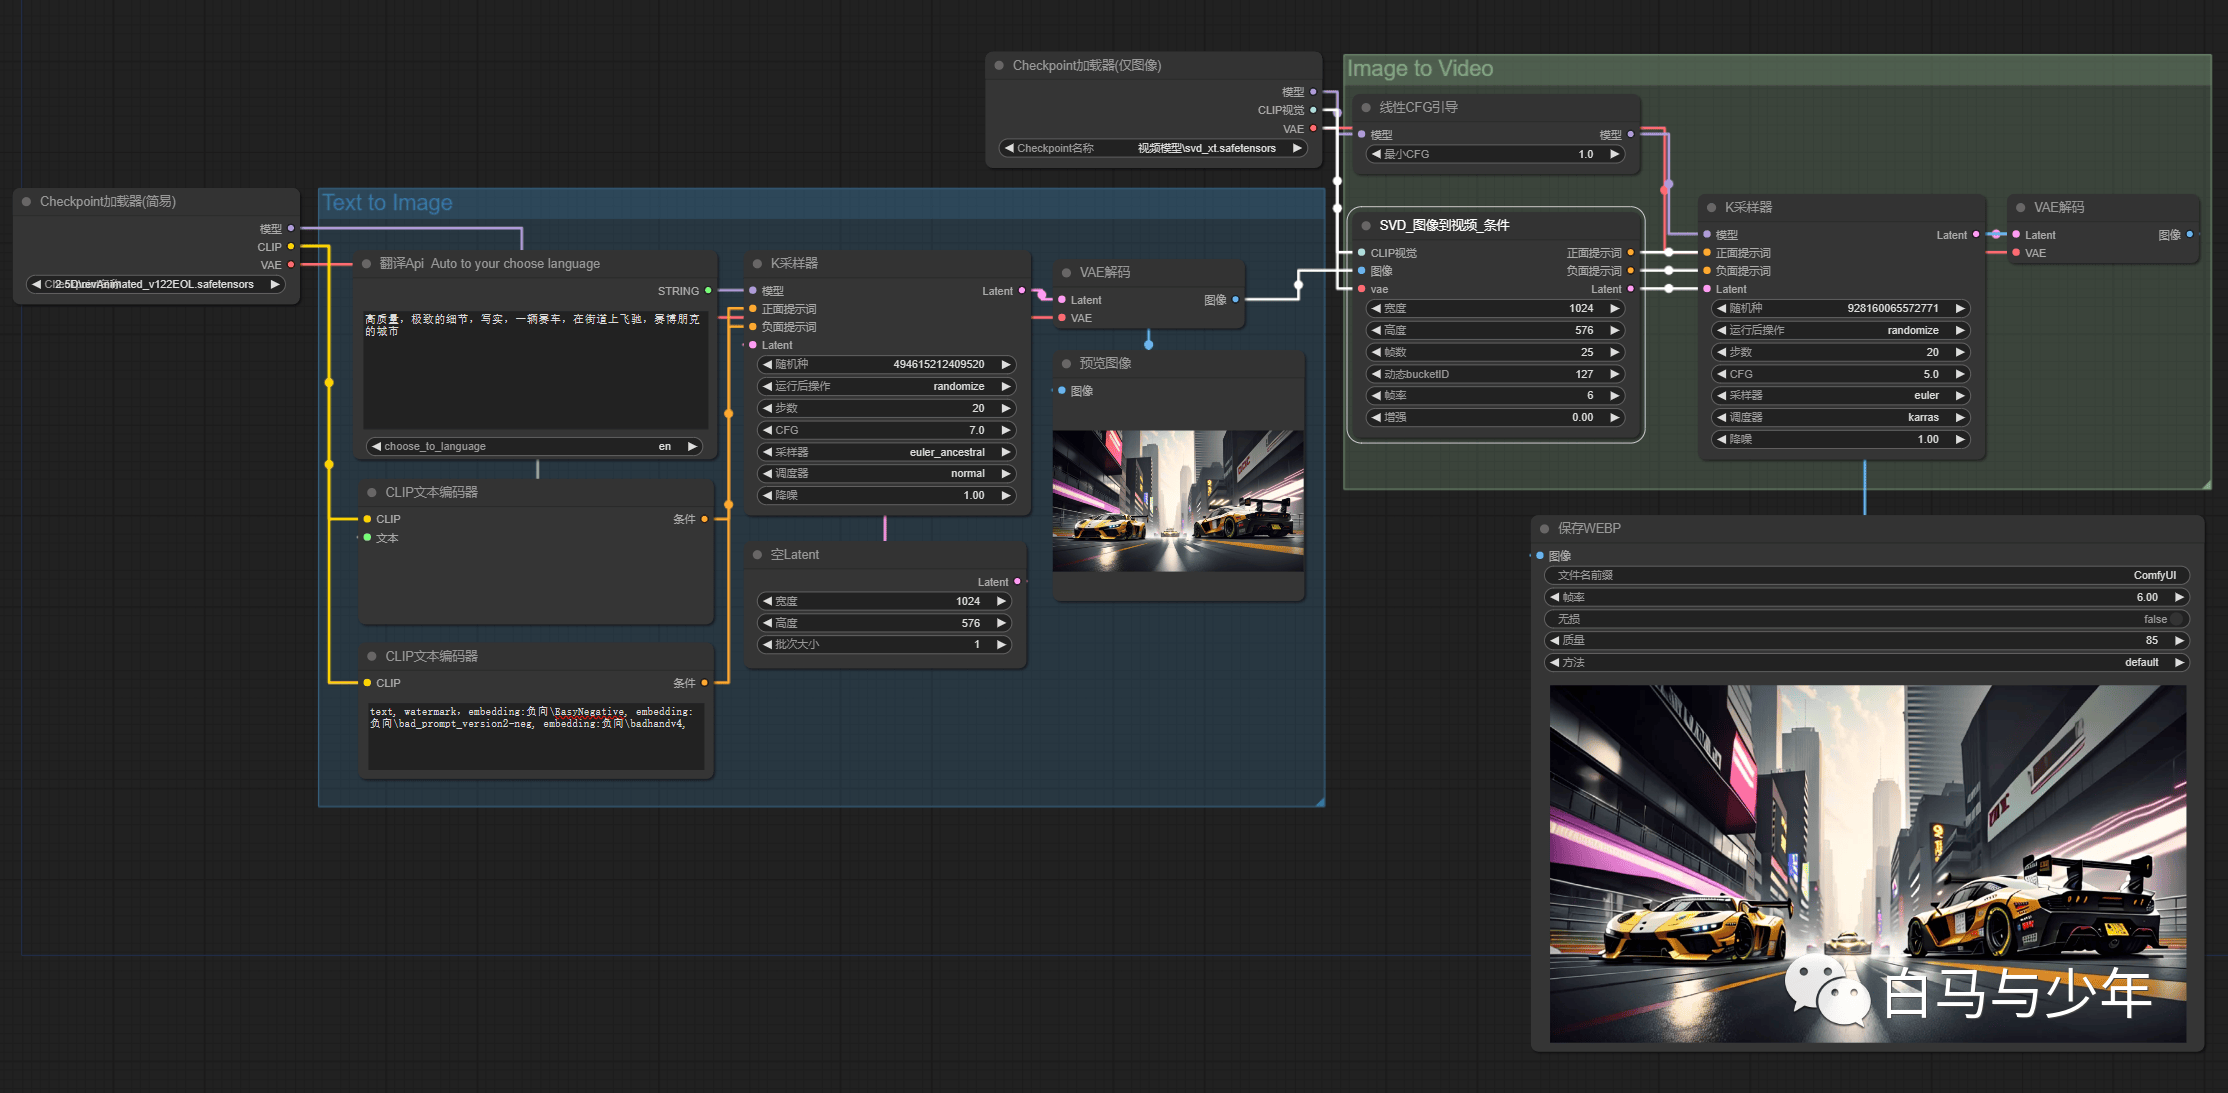
Task: Collapse the K采样器 node in the Image to Video group
Action: click(x=1712, y=208)
